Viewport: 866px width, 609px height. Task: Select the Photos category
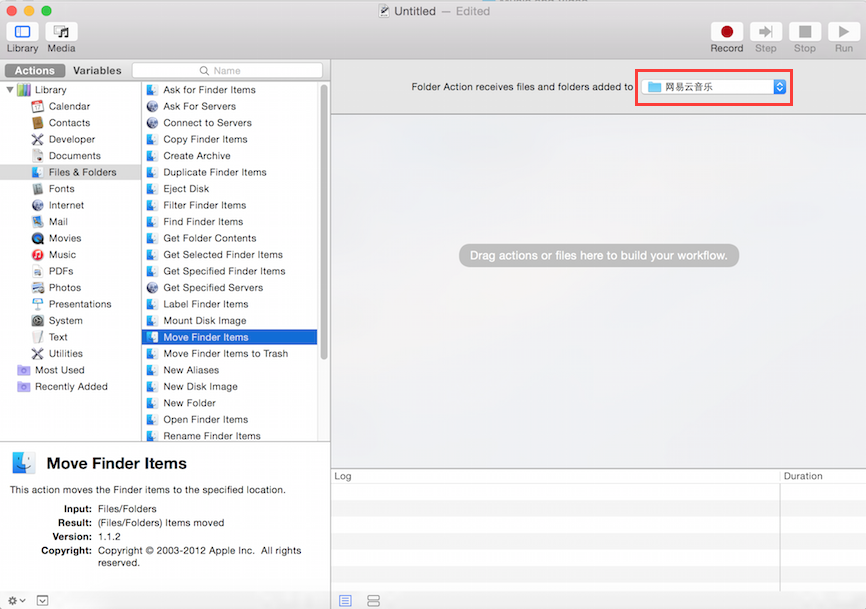point(65,288)
